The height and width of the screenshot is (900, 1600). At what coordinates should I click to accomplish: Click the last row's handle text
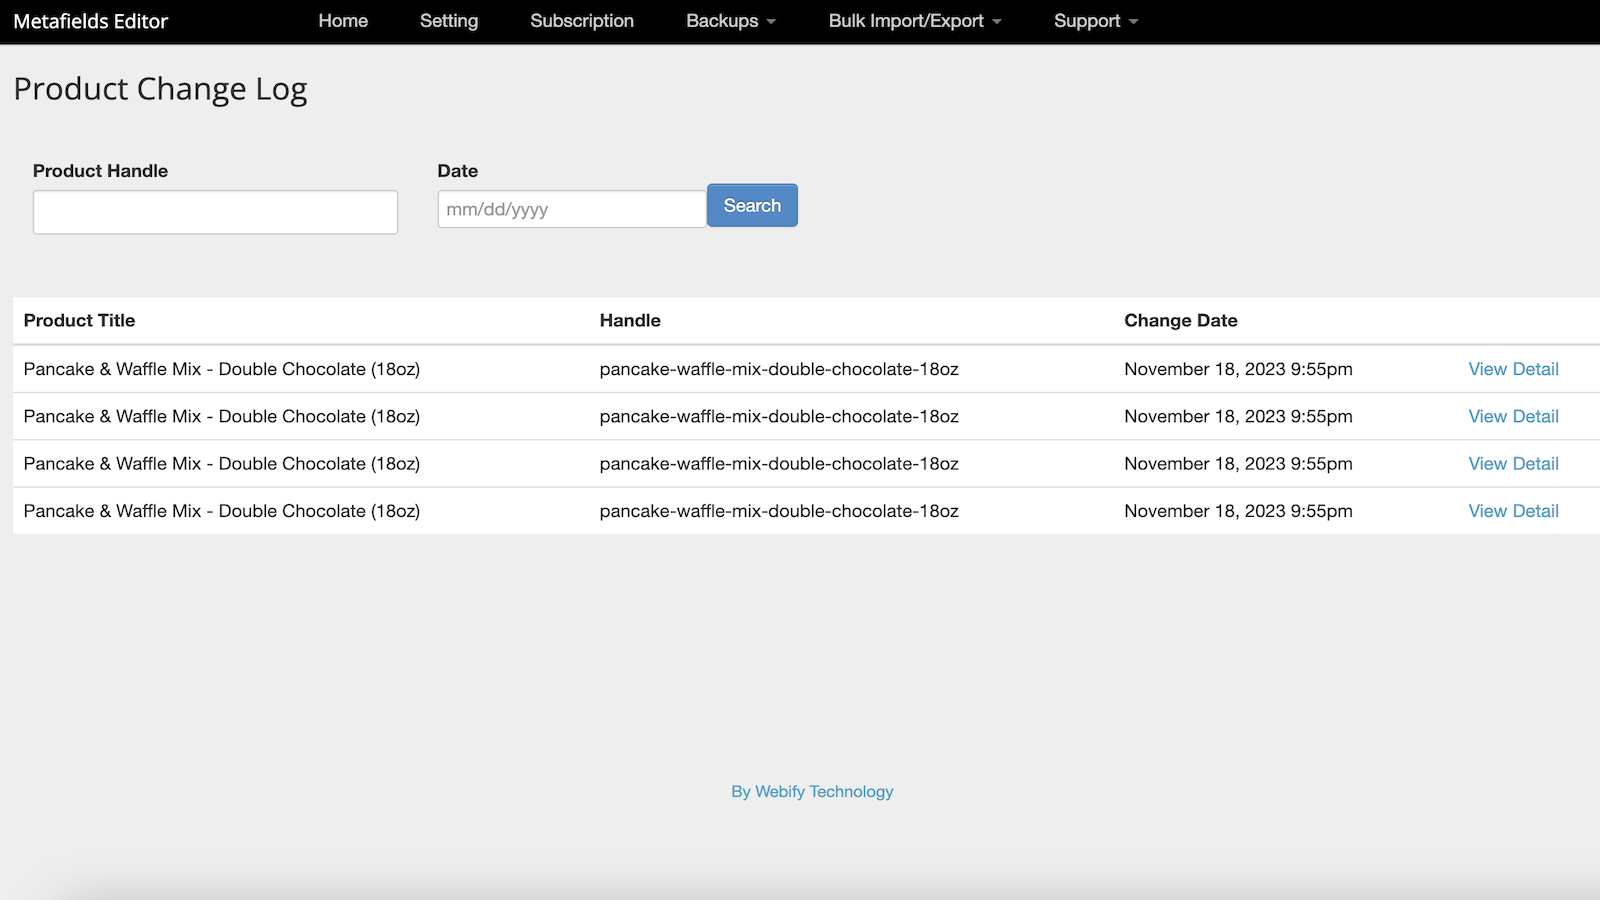click(779, 511)
